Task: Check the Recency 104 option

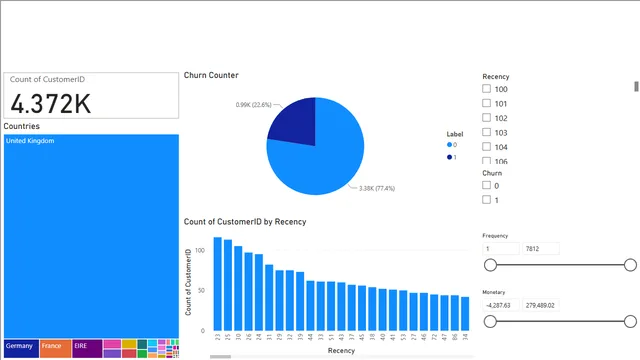Action: (486, 146)
